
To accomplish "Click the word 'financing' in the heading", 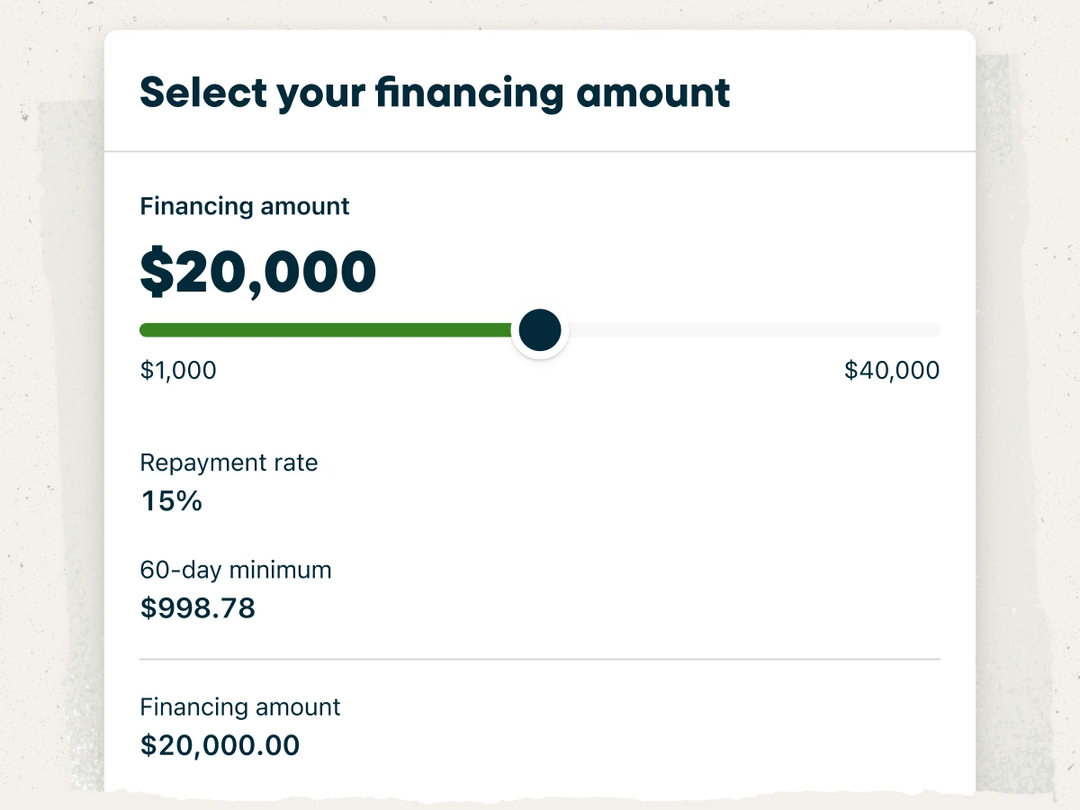I will point(469,93).
